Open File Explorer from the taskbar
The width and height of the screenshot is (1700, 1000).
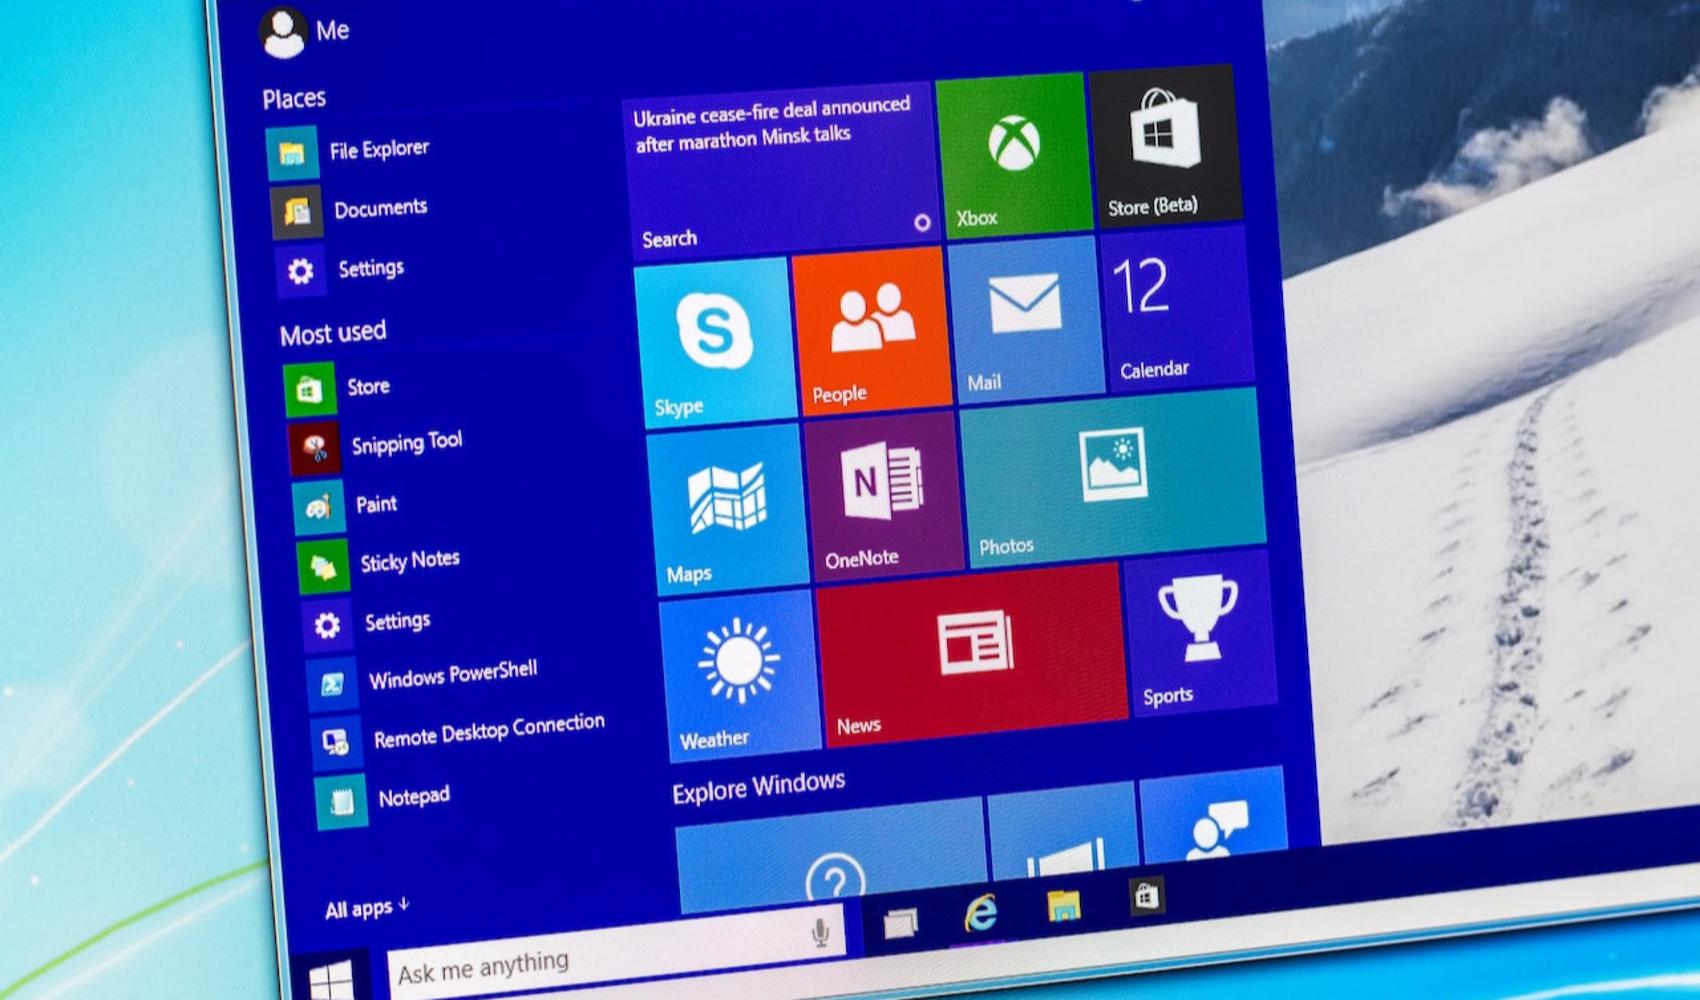pos(1063,905)
